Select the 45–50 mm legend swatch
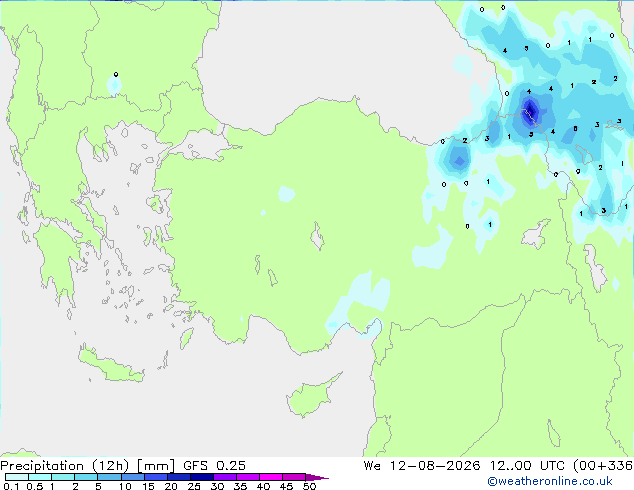 pos(294,477)
